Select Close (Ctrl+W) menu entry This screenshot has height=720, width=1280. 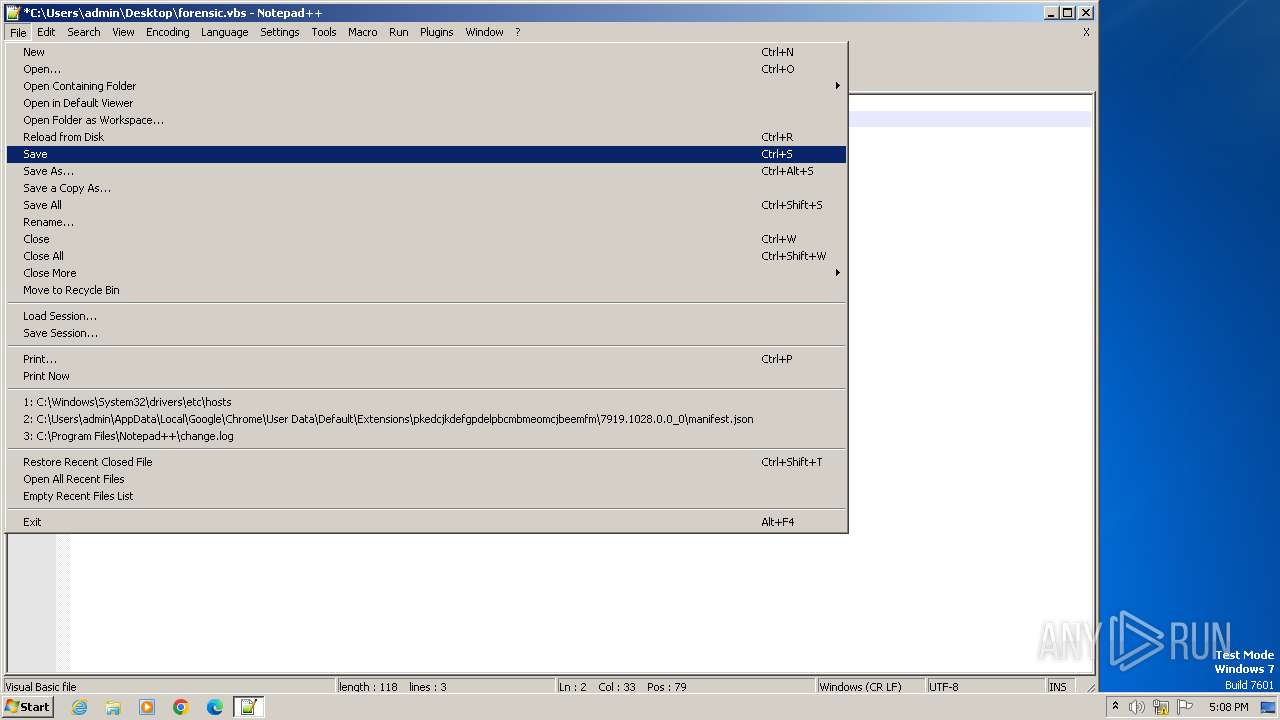(x=426, y=239)
